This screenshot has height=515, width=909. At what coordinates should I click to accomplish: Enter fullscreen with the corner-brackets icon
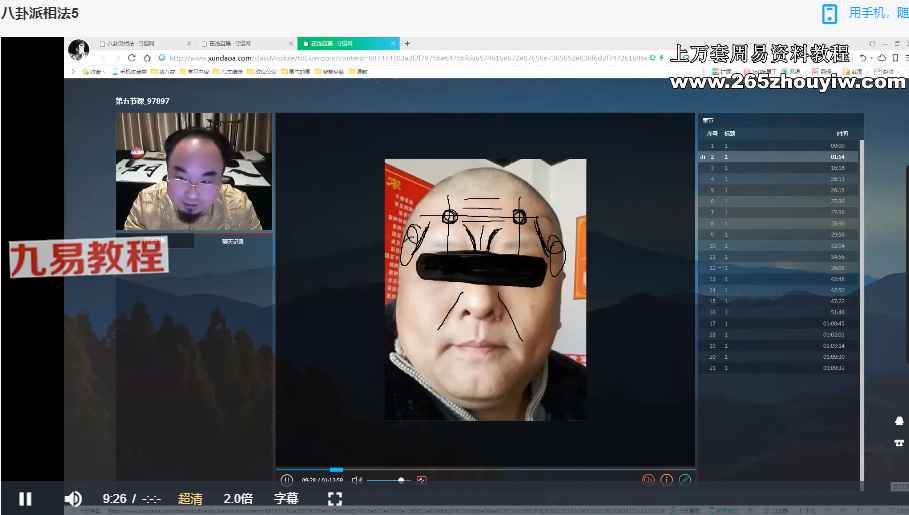point(335,499)
